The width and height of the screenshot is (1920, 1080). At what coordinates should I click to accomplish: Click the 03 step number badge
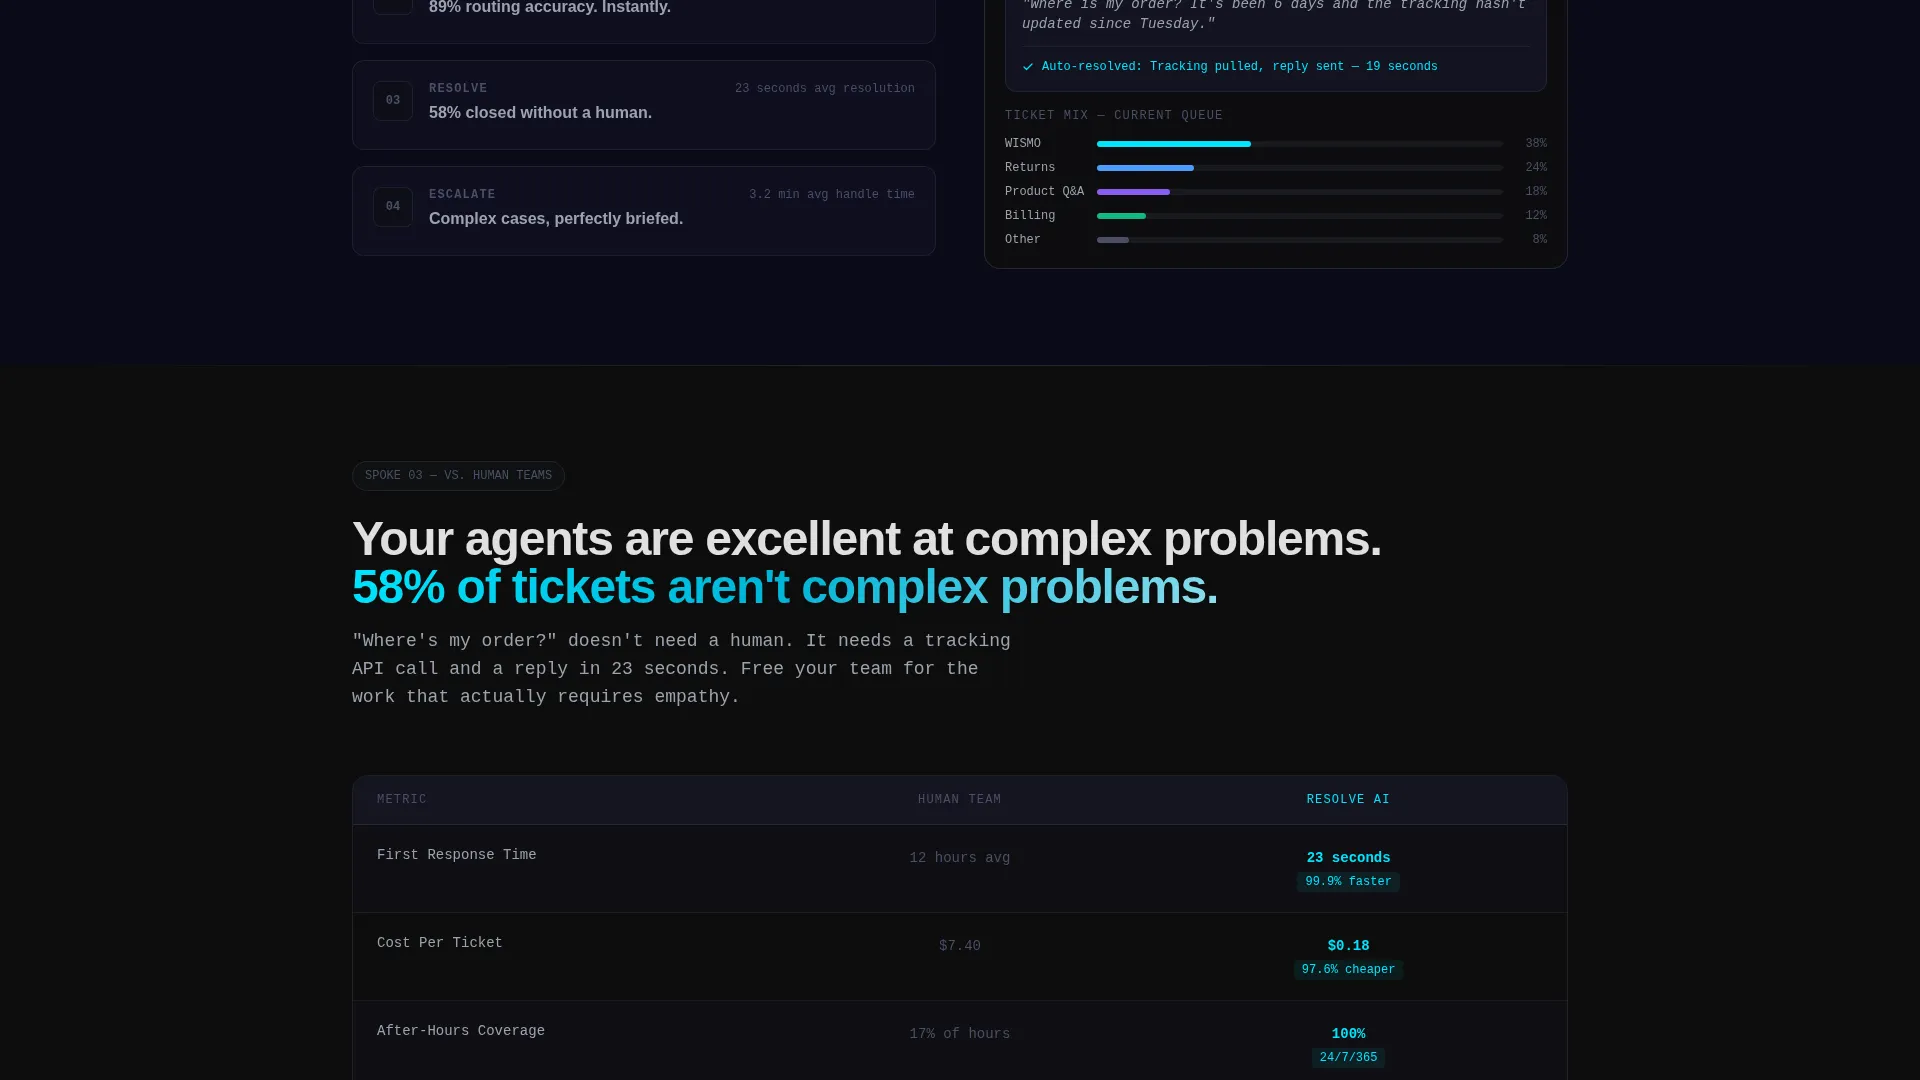pyautogui.click(x=393, y=101)
